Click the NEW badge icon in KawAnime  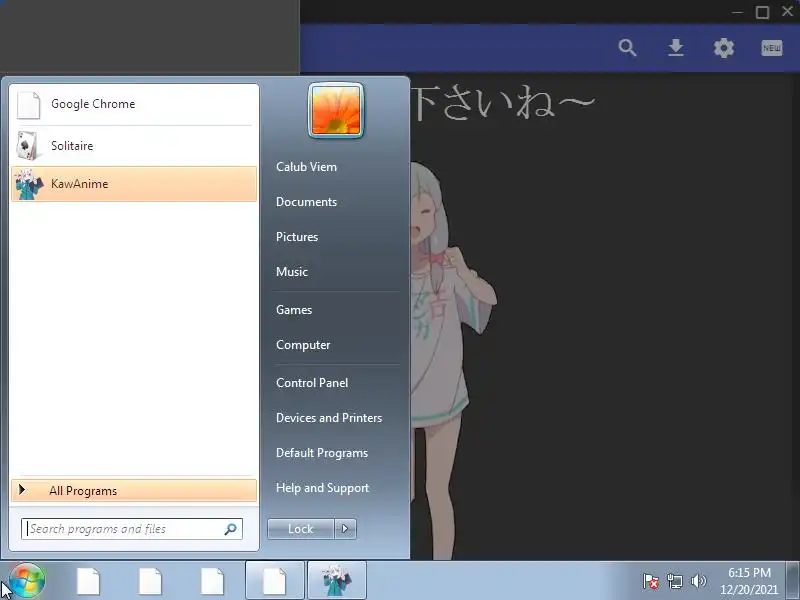(771, 48)
